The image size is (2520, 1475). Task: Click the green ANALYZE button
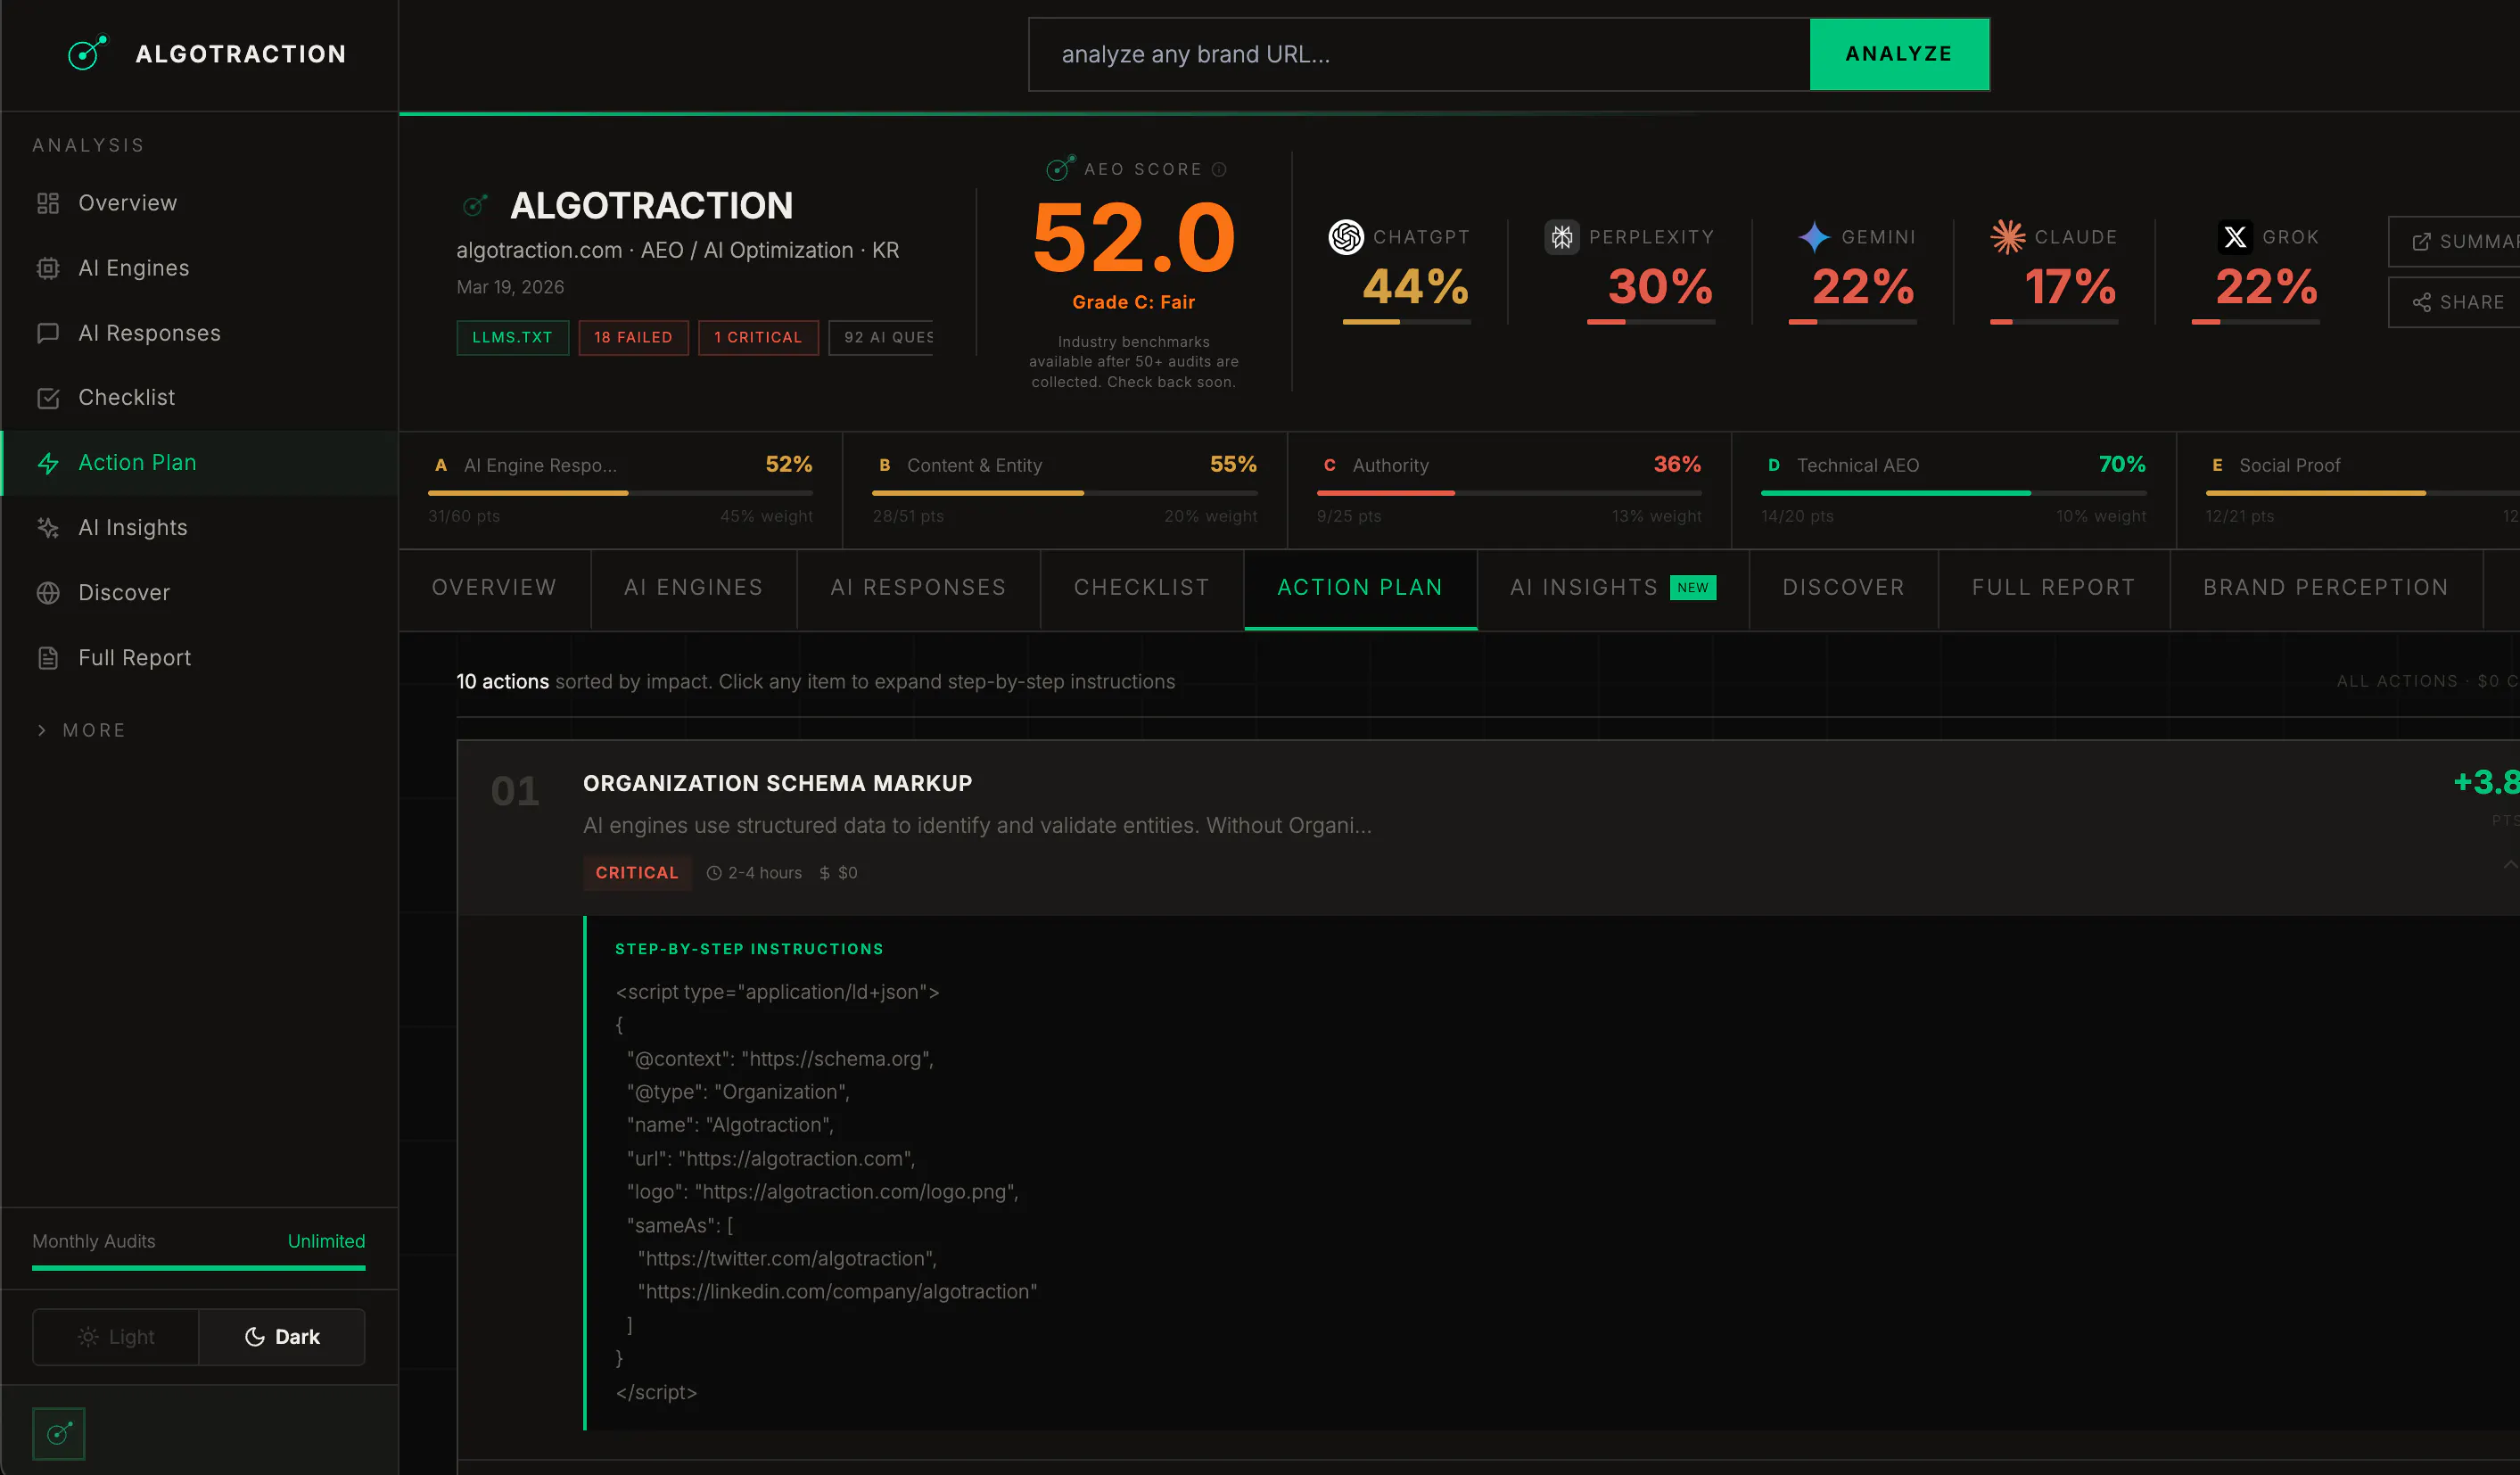pyautogui.click(x=1899, y=54)
